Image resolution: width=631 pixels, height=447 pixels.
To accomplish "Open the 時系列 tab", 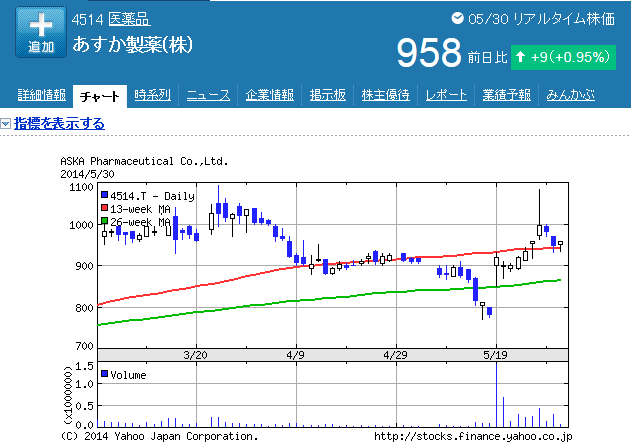I will tap(153, 95).
